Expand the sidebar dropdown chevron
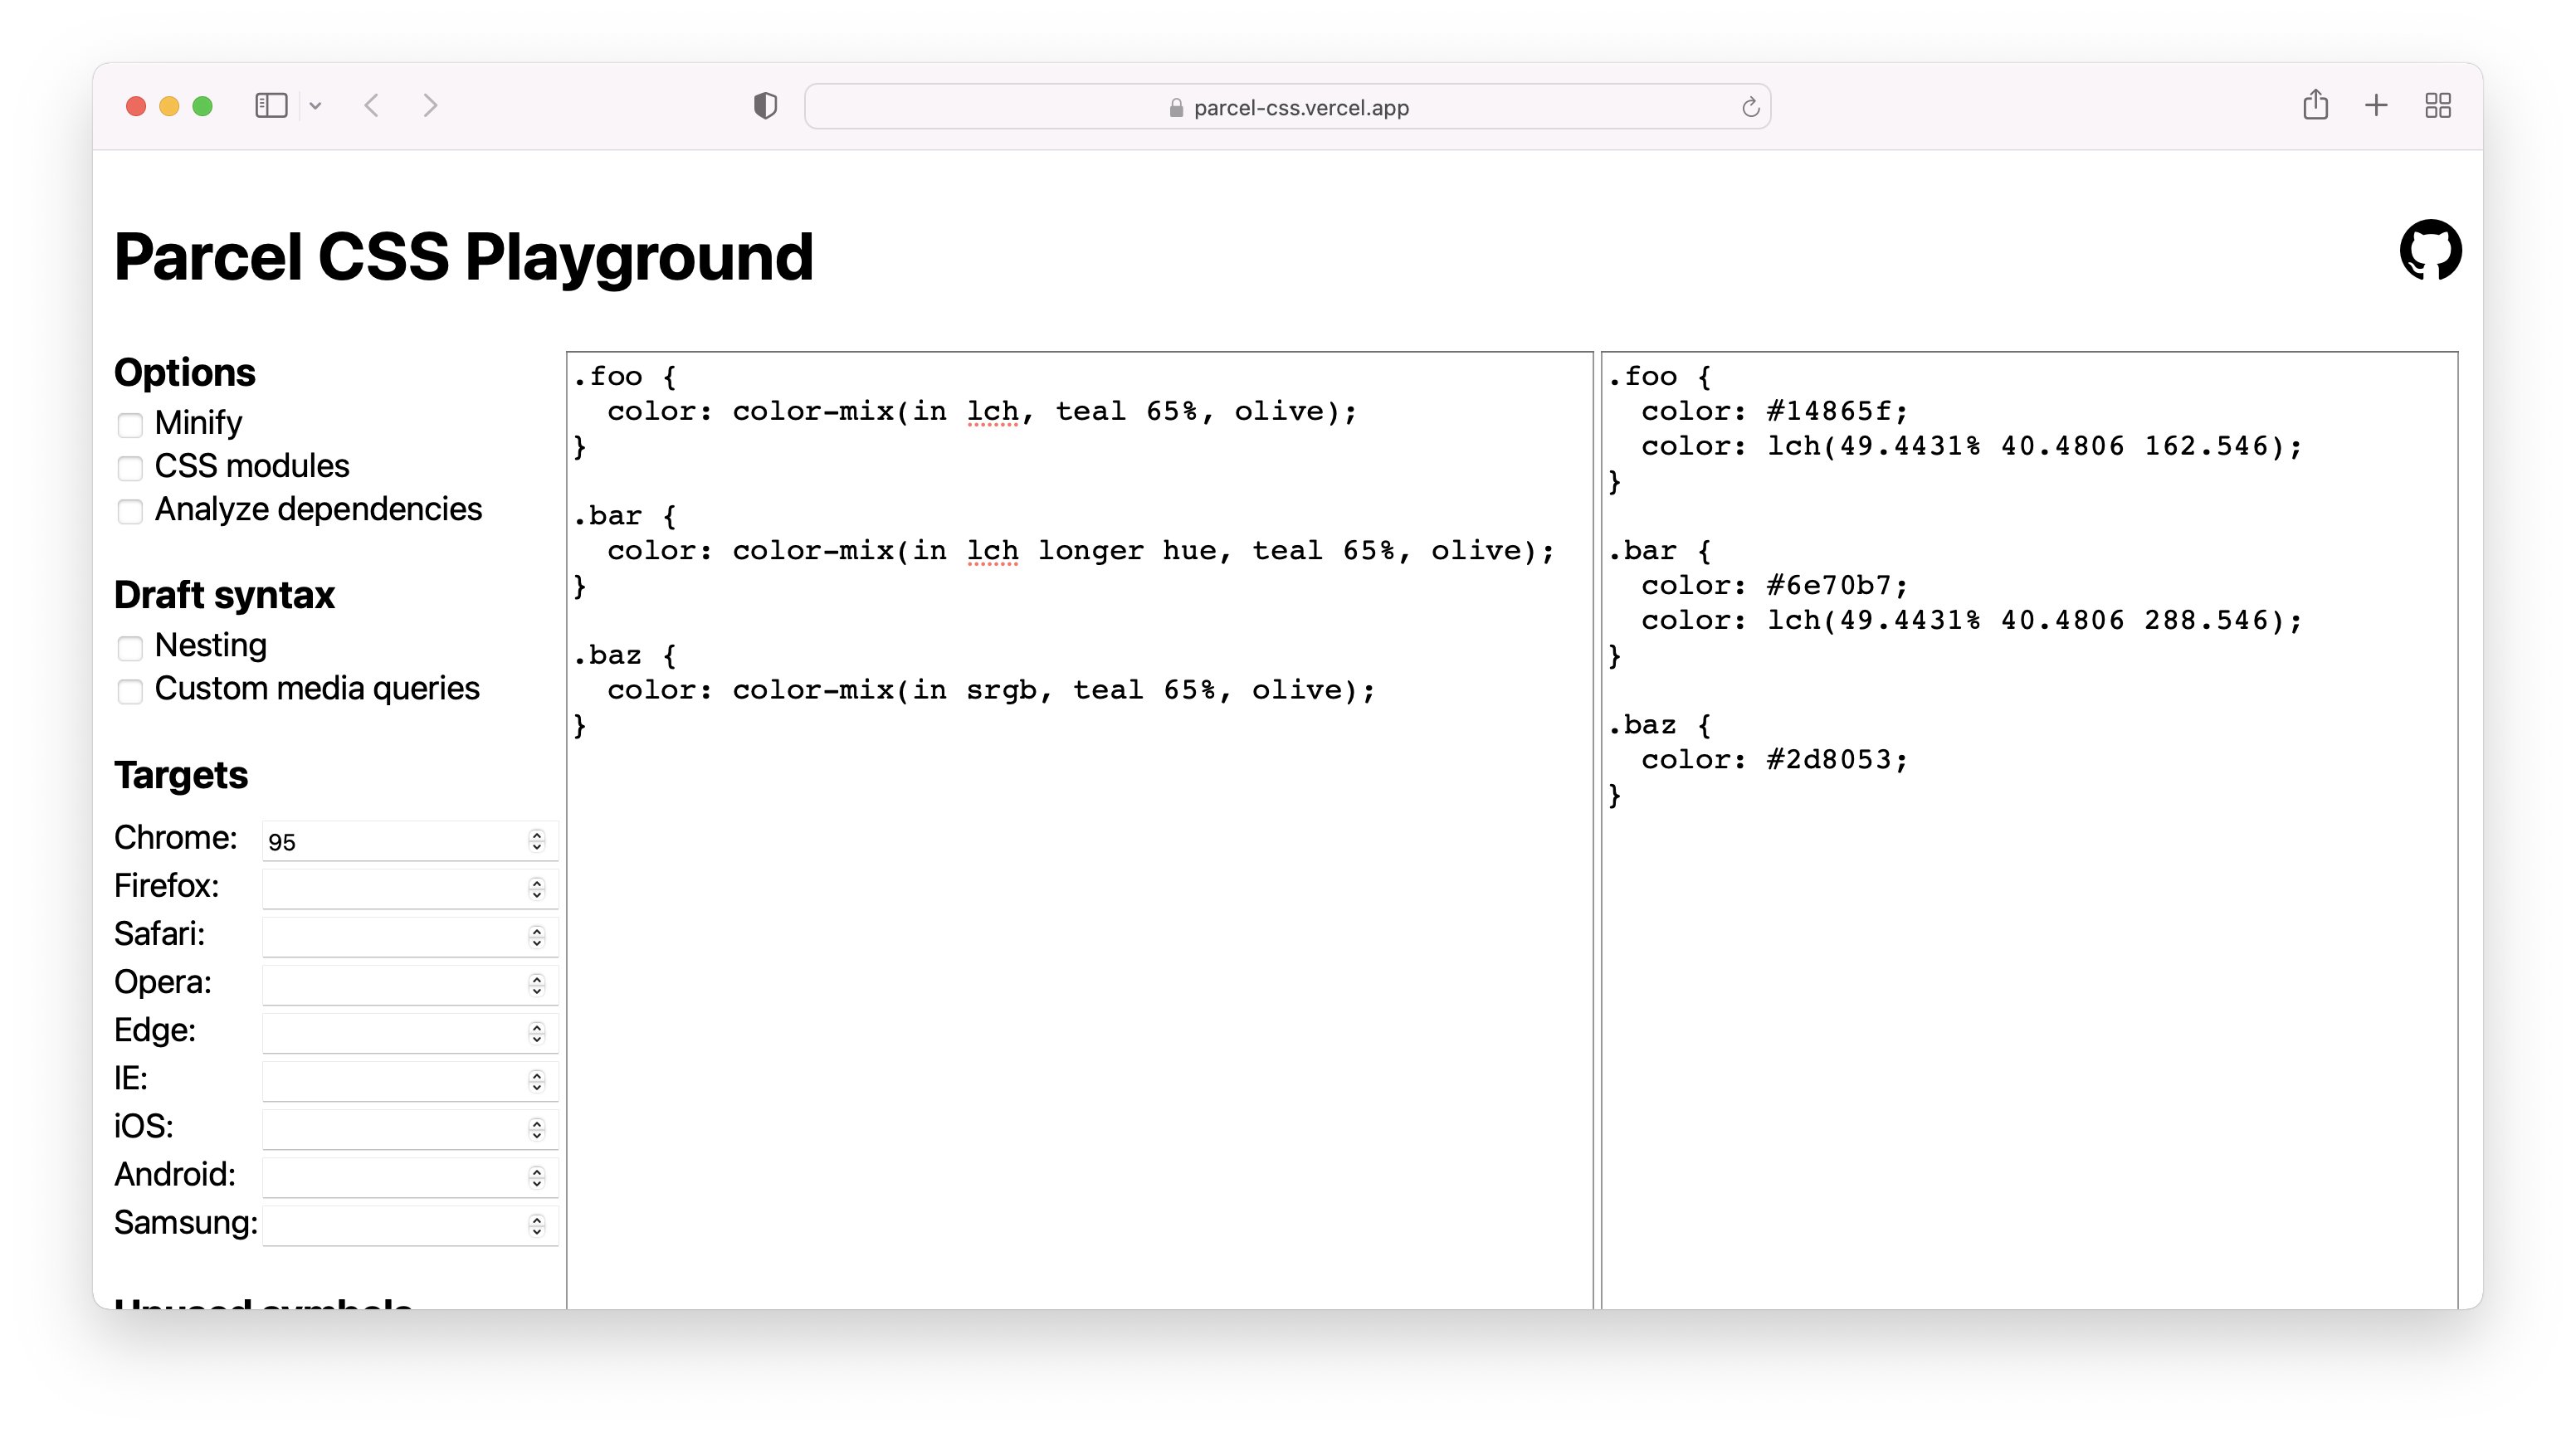Screen dimensions: 2576x1432 click(315, 106)
